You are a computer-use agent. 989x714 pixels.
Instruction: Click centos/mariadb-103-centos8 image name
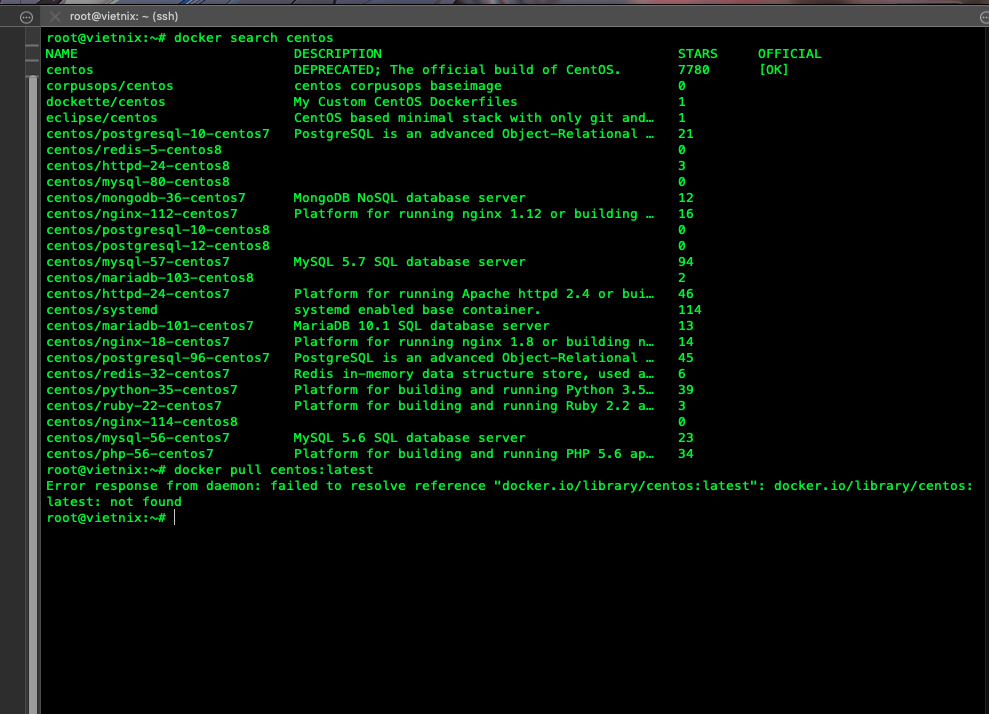[x=149, y=278]
